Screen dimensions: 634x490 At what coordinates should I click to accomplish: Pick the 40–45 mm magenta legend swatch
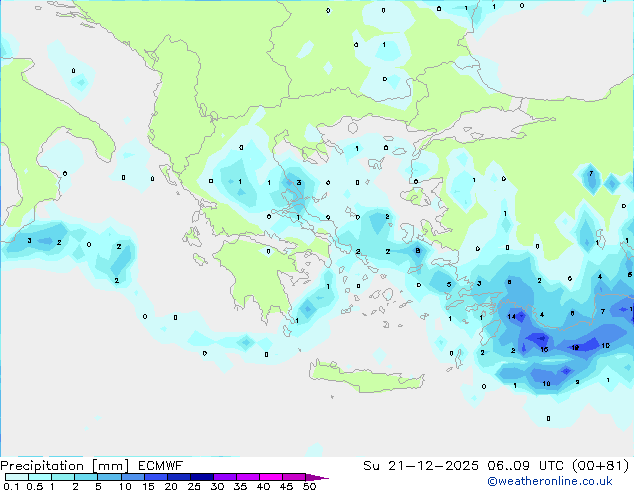click(x=271, y=477)
